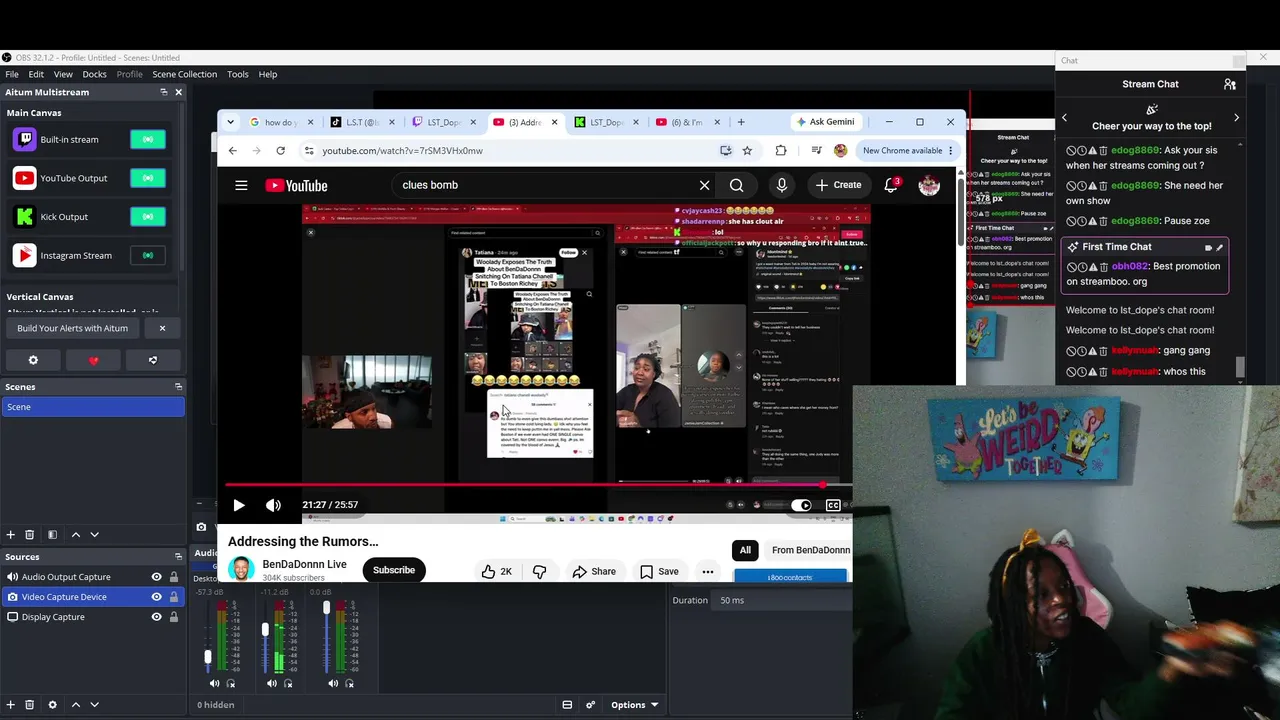Lock the Audio Output Capture source

coord(174,577)
